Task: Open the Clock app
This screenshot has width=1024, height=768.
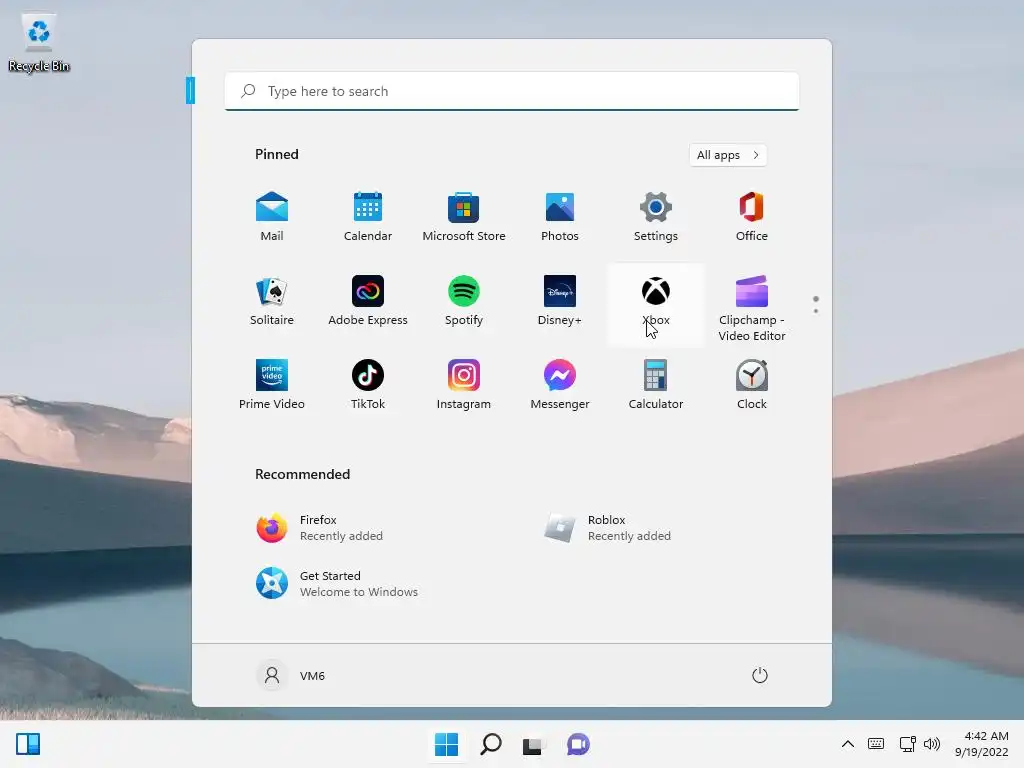Action: click(752, 385)
